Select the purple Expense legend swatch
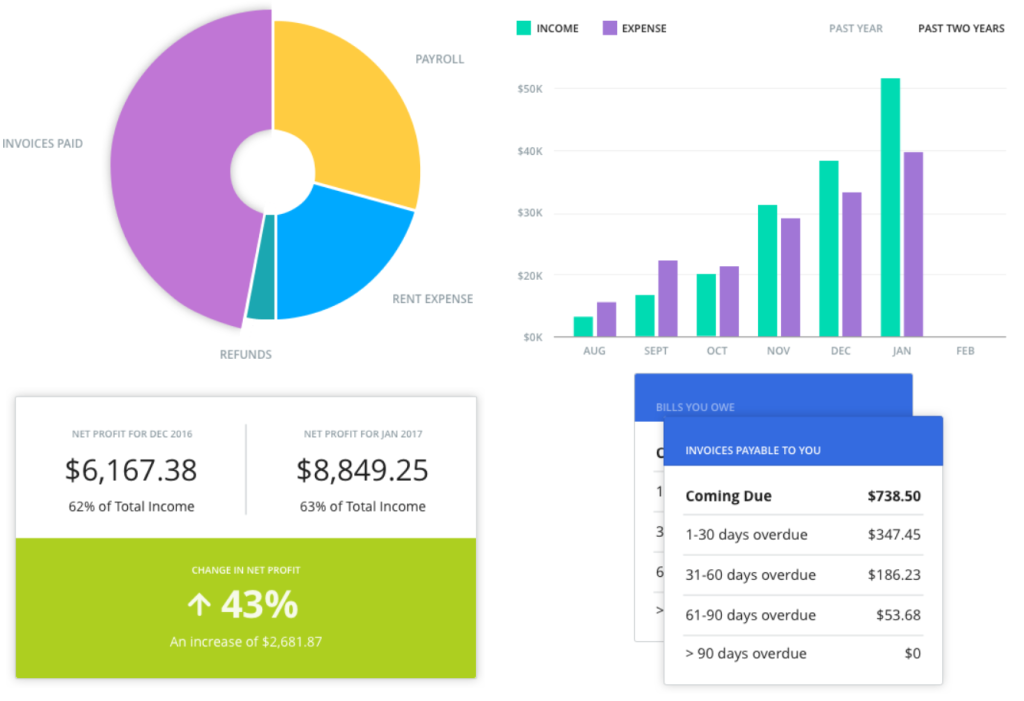1024x701 pixels. [609, 28]
